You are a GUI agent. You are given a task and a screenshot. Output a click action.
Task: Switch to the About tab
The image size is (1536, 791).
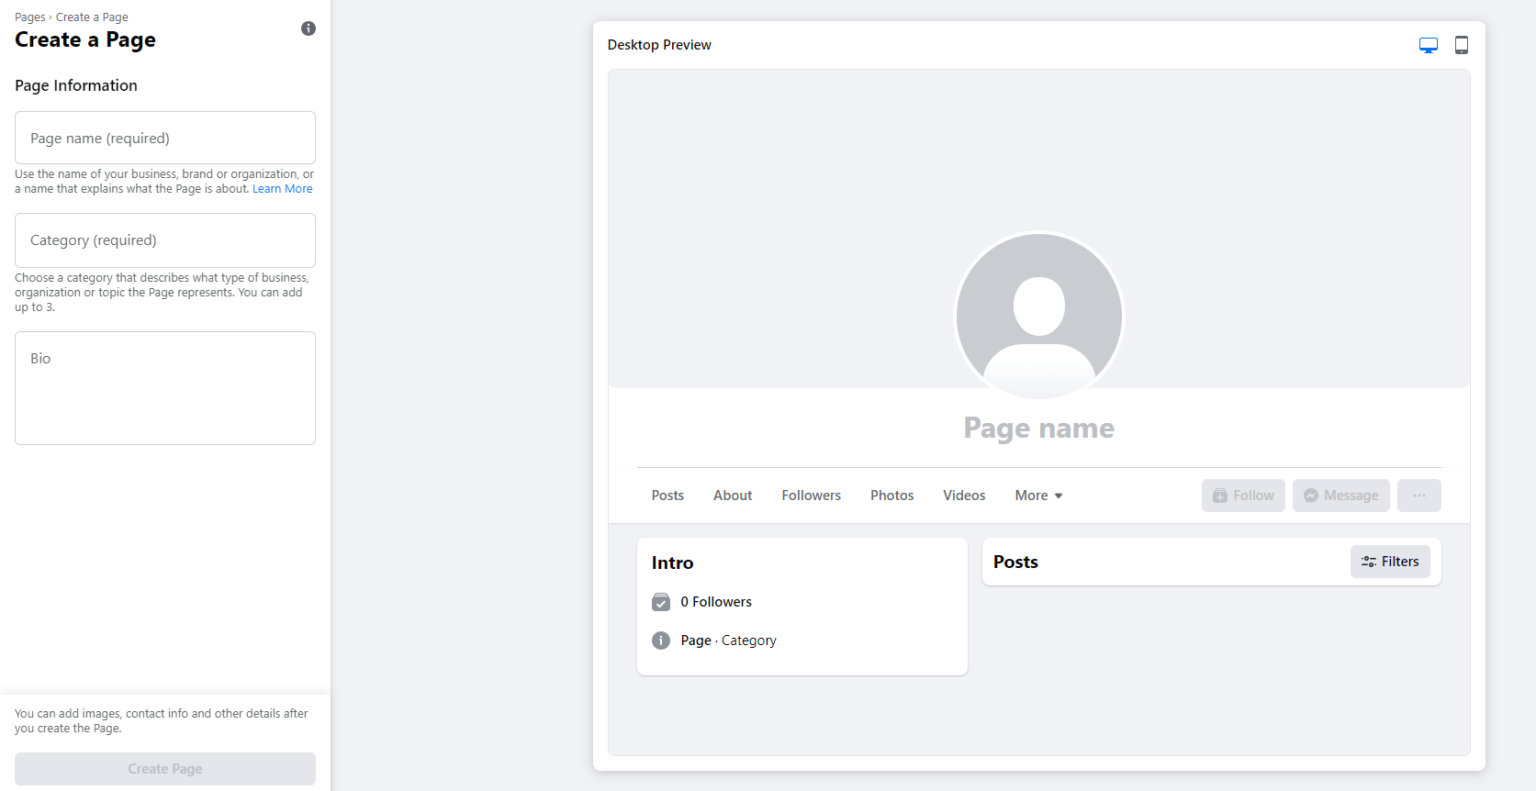click(732, 495)
